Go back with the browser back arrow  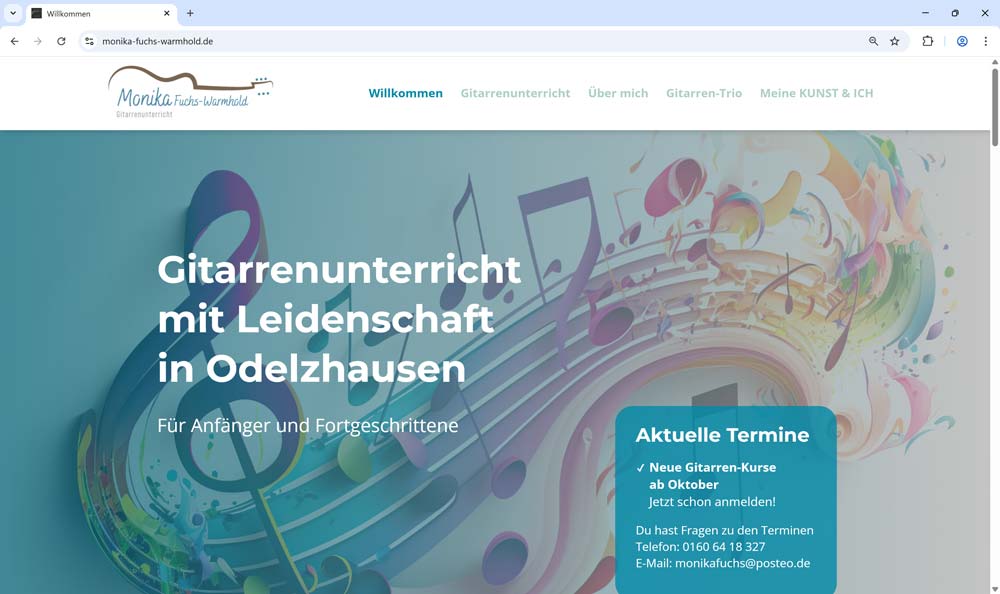[15, 41]
